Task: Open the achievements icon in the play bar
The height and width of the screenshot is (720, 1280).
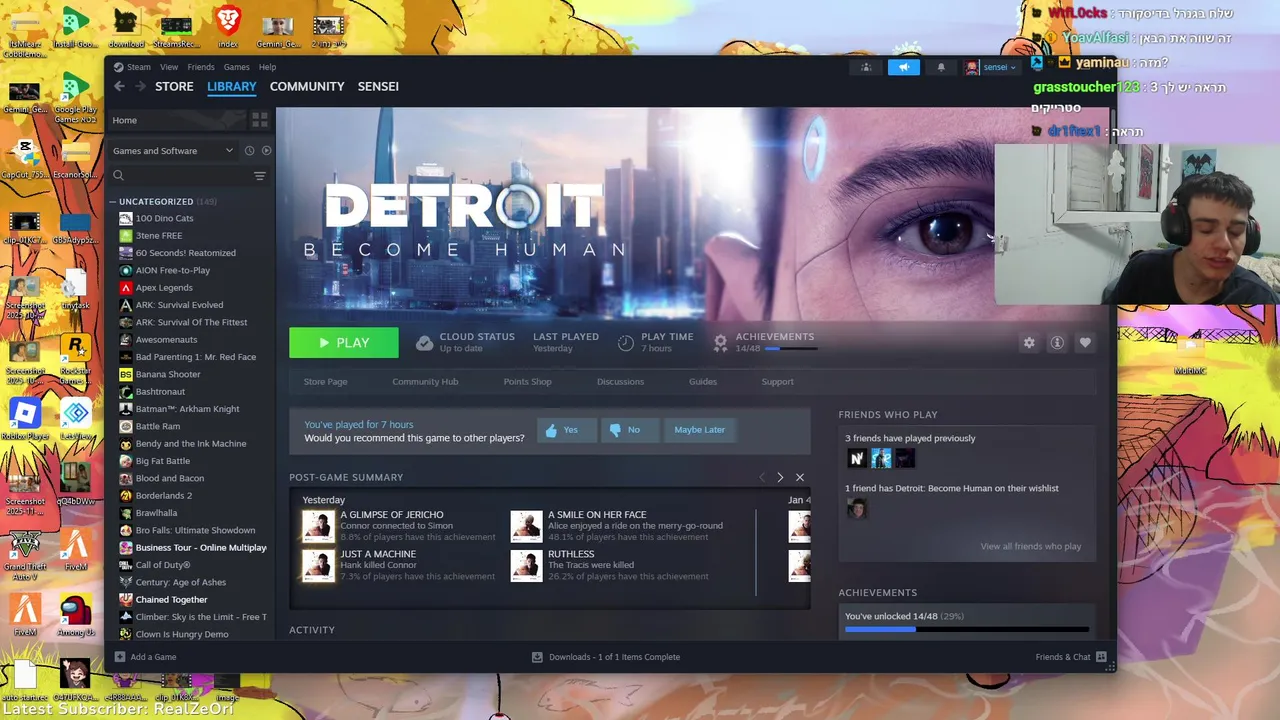Action: (x=720, y=342)
